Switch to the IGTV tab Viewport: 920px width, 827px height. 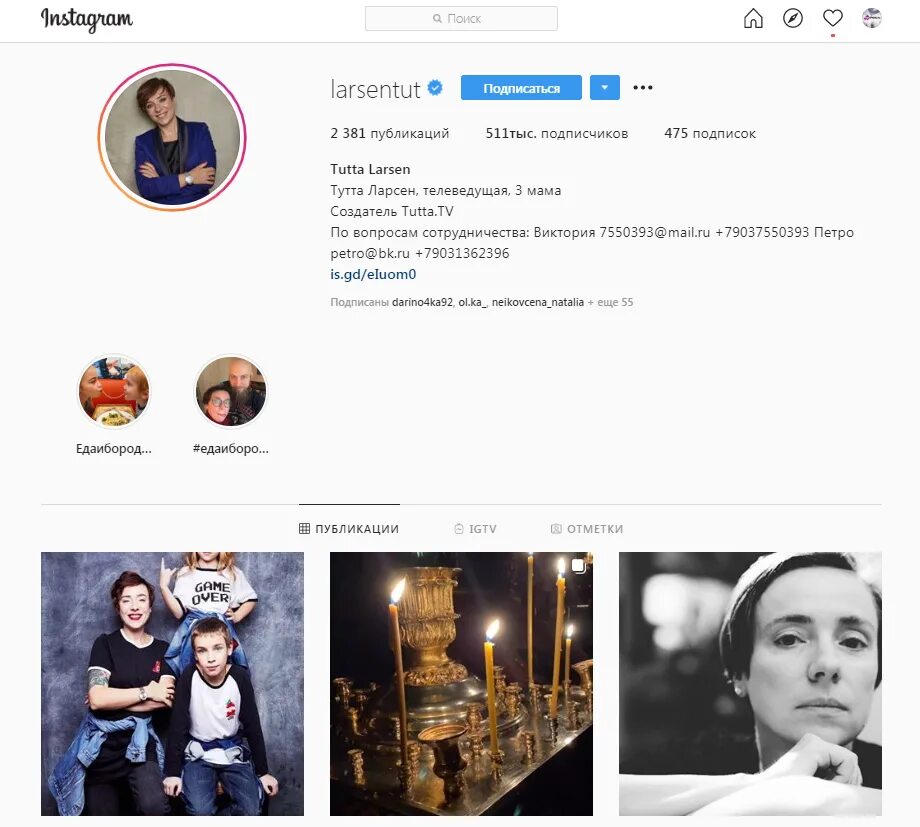[x=475, y=529]
